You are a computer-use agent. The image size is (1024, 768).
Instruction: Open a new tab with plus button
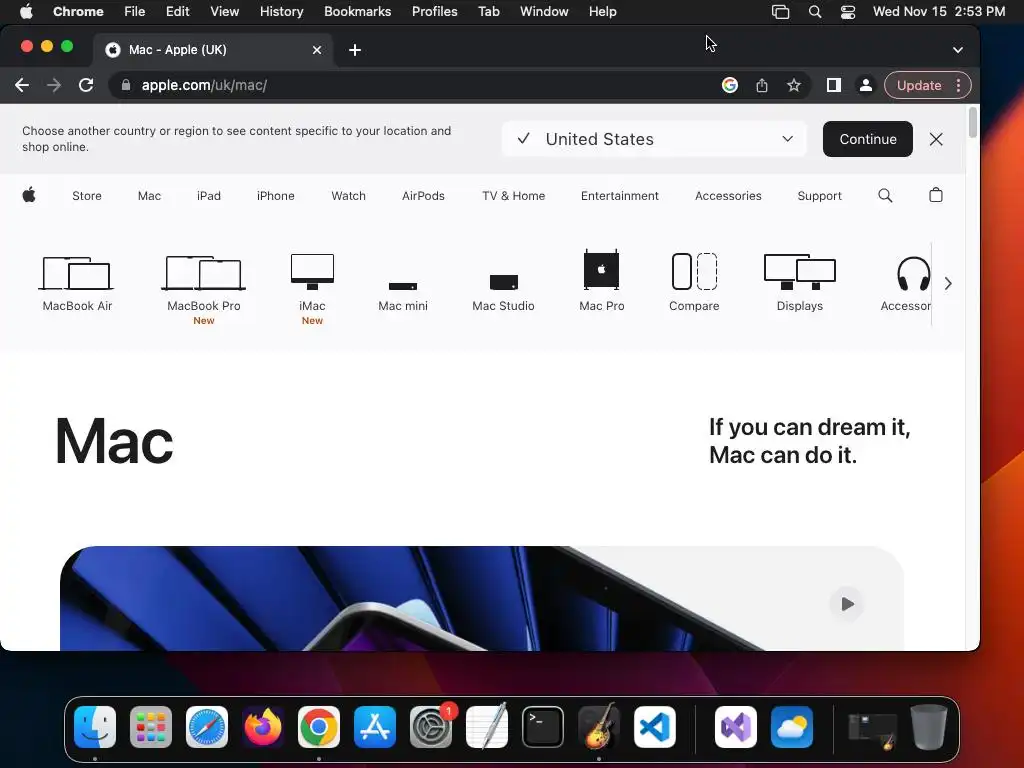[355, 50]
